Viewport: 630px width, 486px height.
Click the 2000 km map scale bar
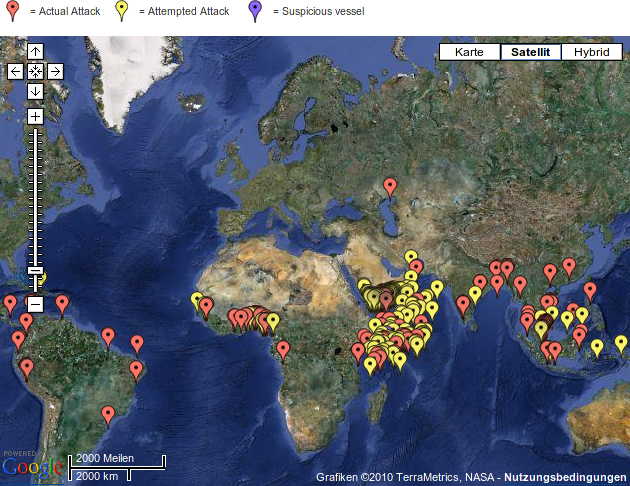pos(99,476)
